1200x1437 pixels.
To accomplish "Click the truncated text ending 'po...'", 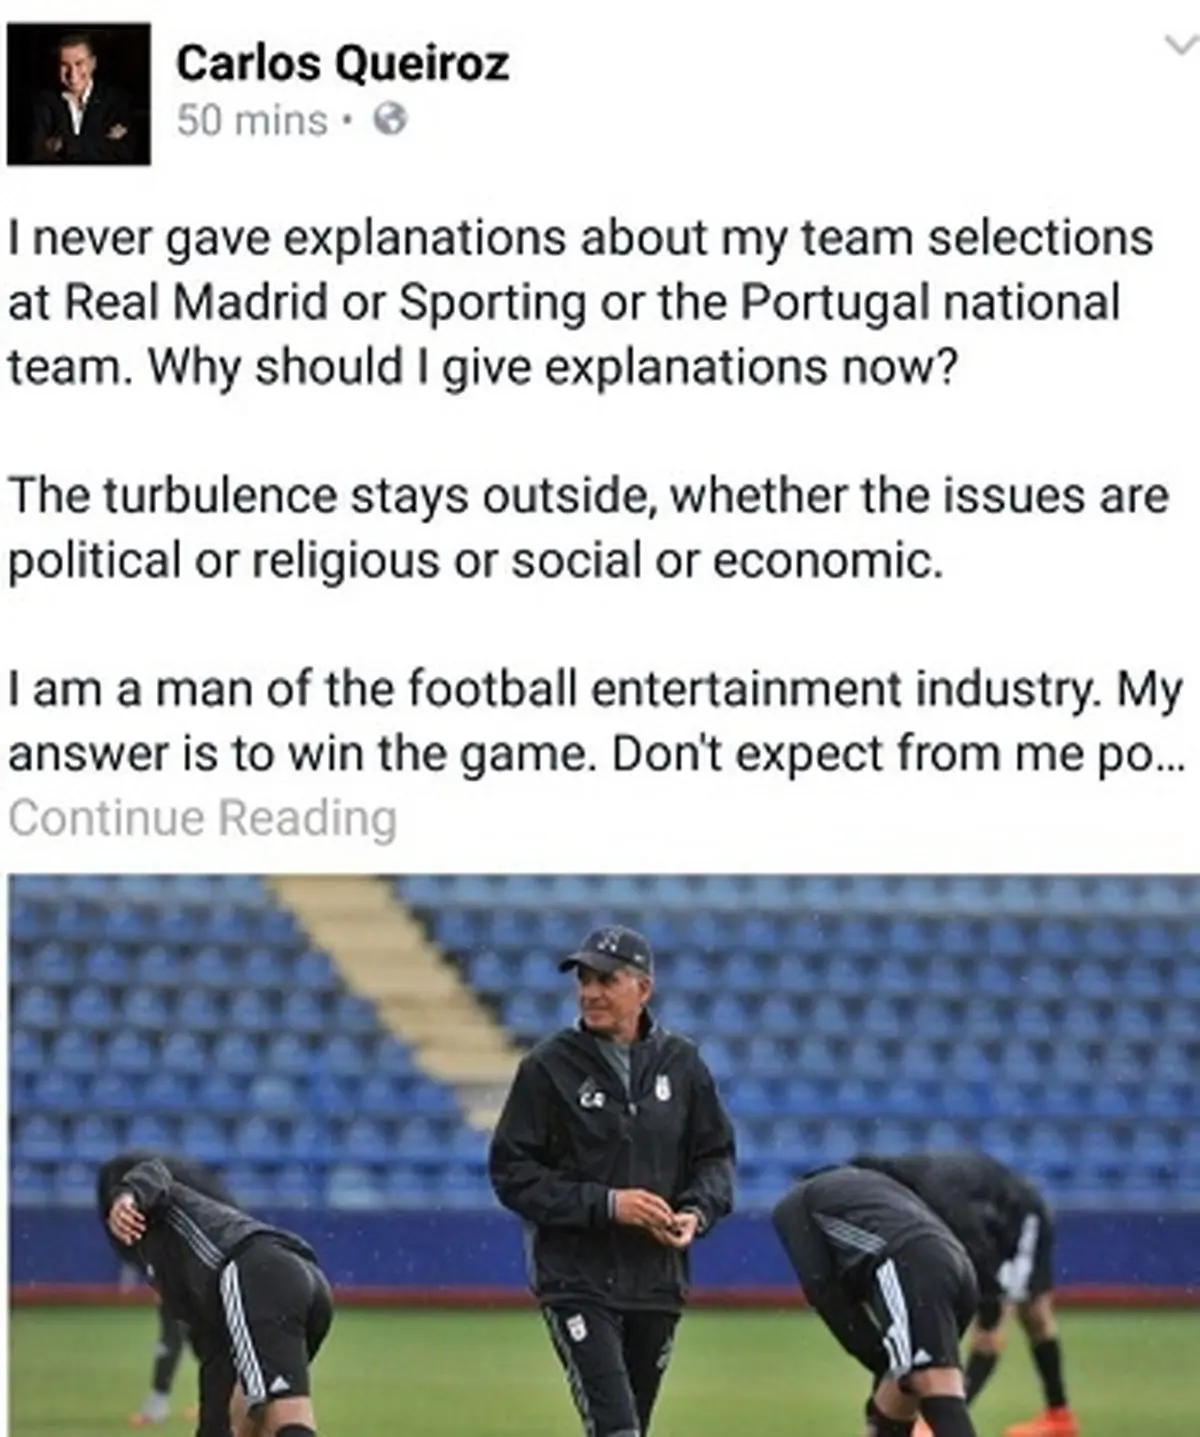I will tap(1135, 754).
